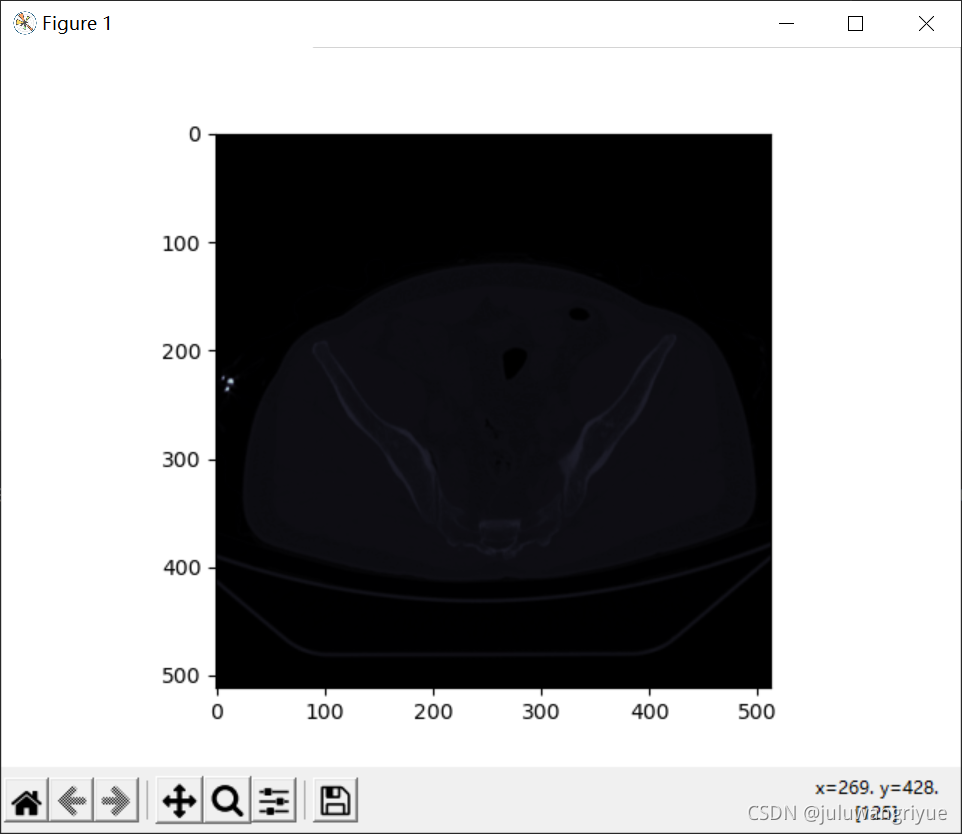962x834 pixels.
Task: Activate the Pan tool with four arrows
Action: pyautogui.click(x=179, y=800)
